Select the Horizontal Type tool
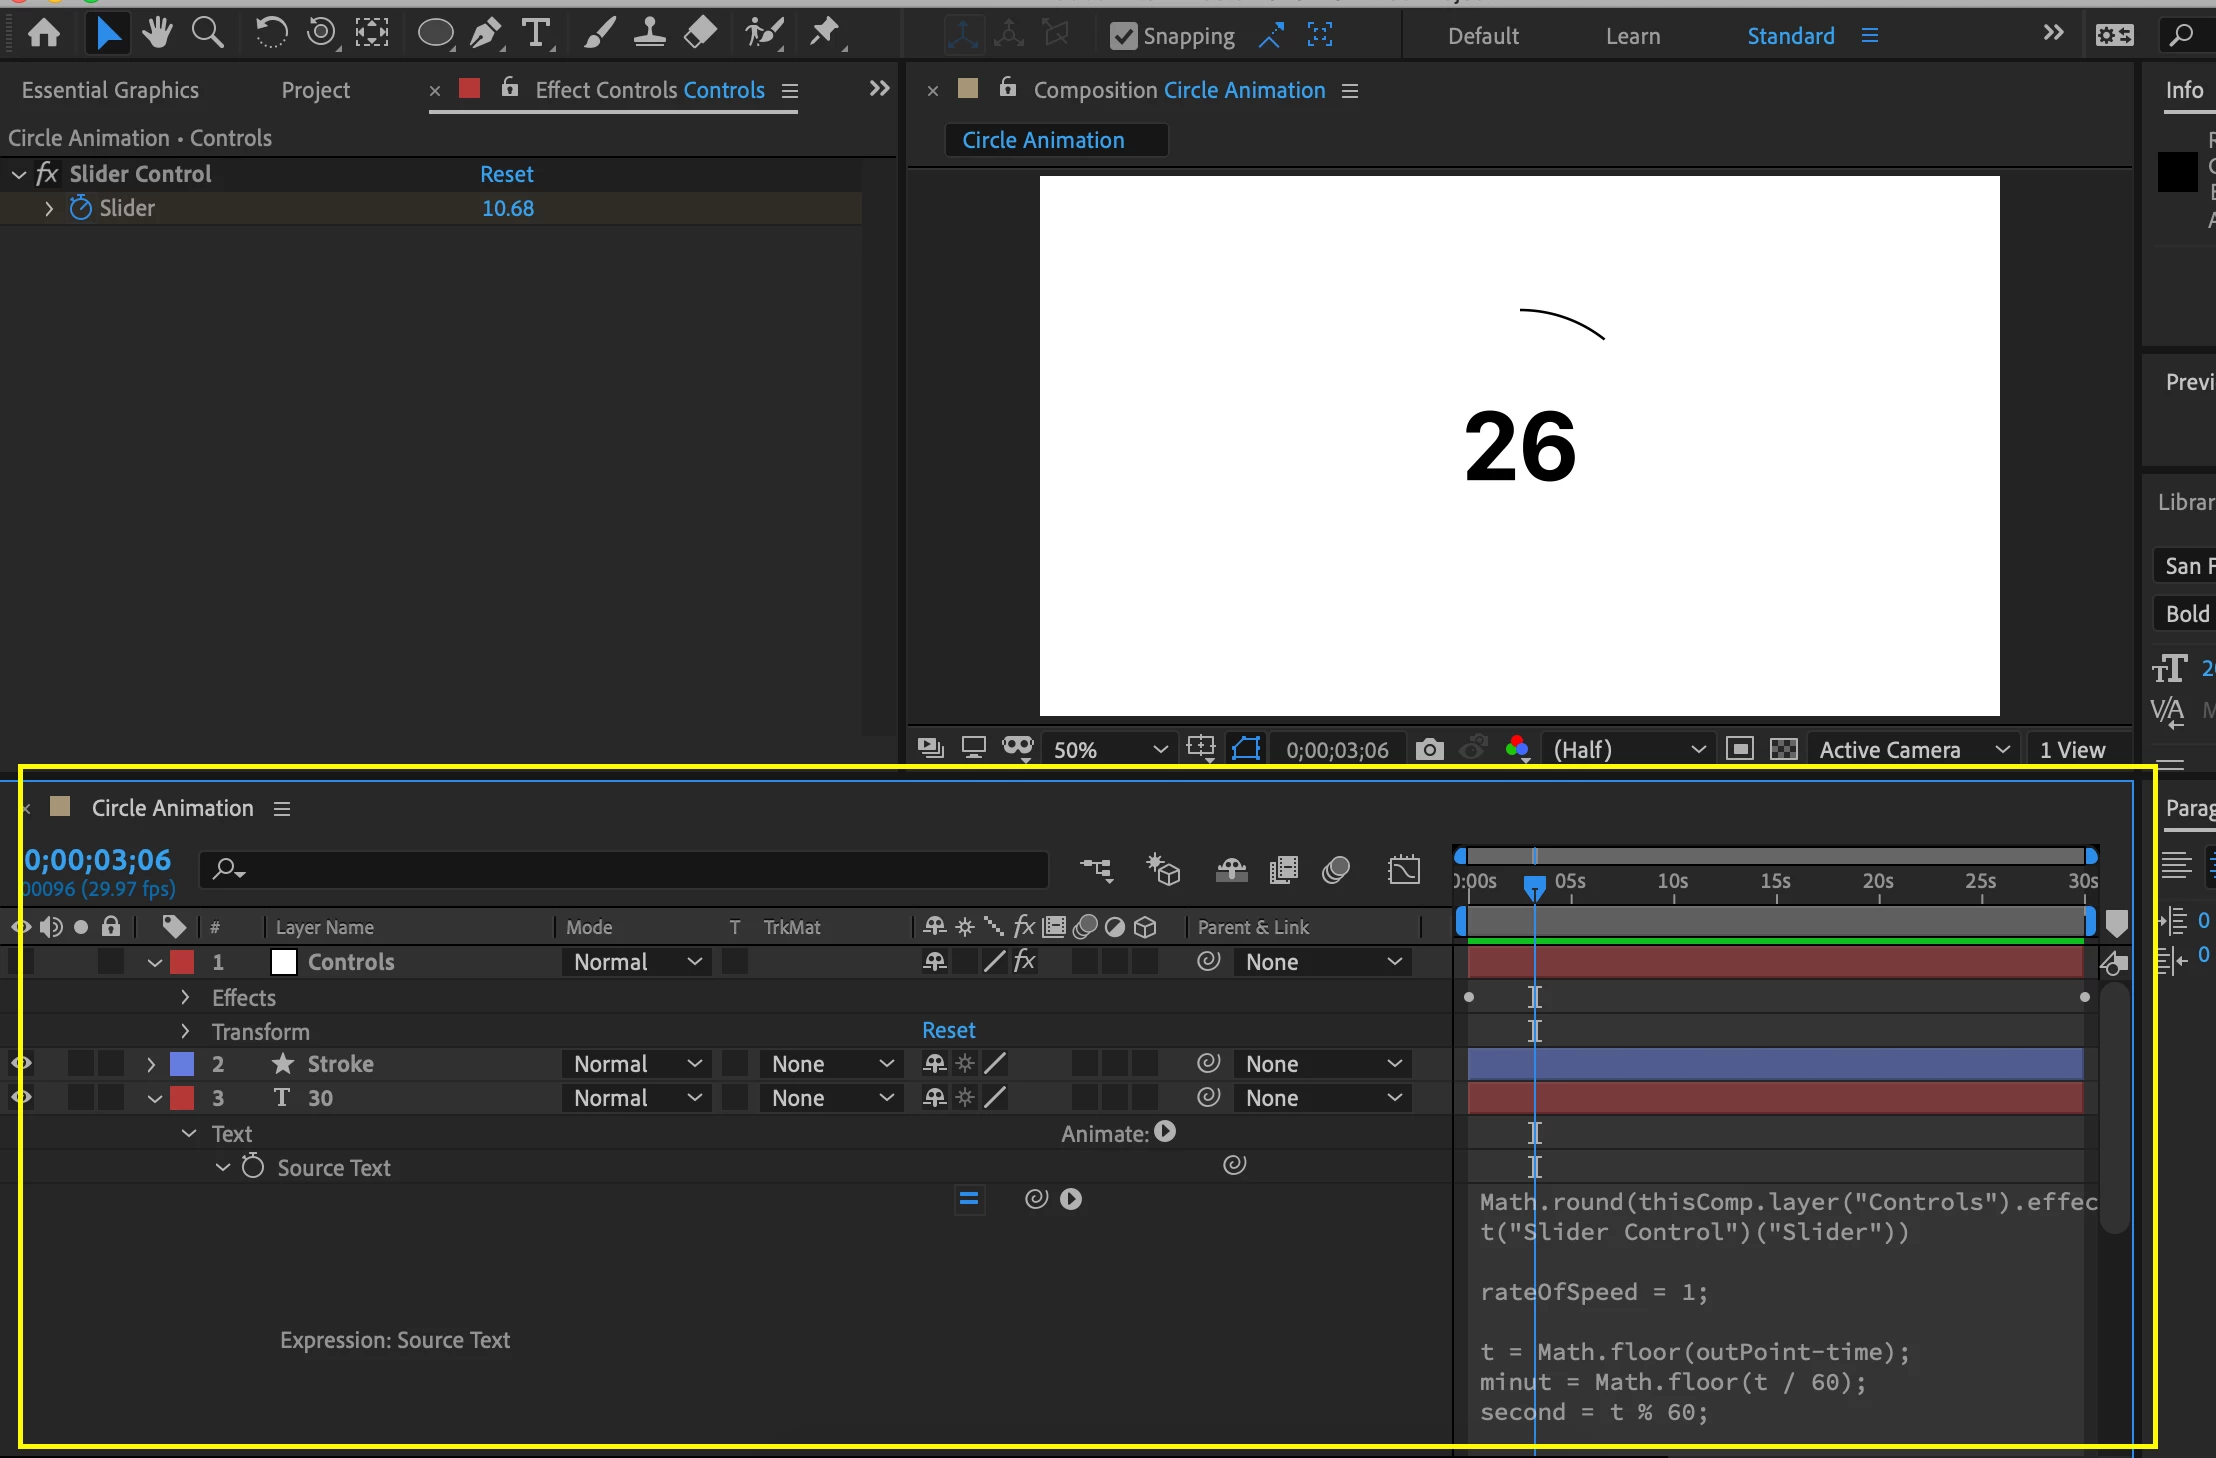 coord(537,34)
